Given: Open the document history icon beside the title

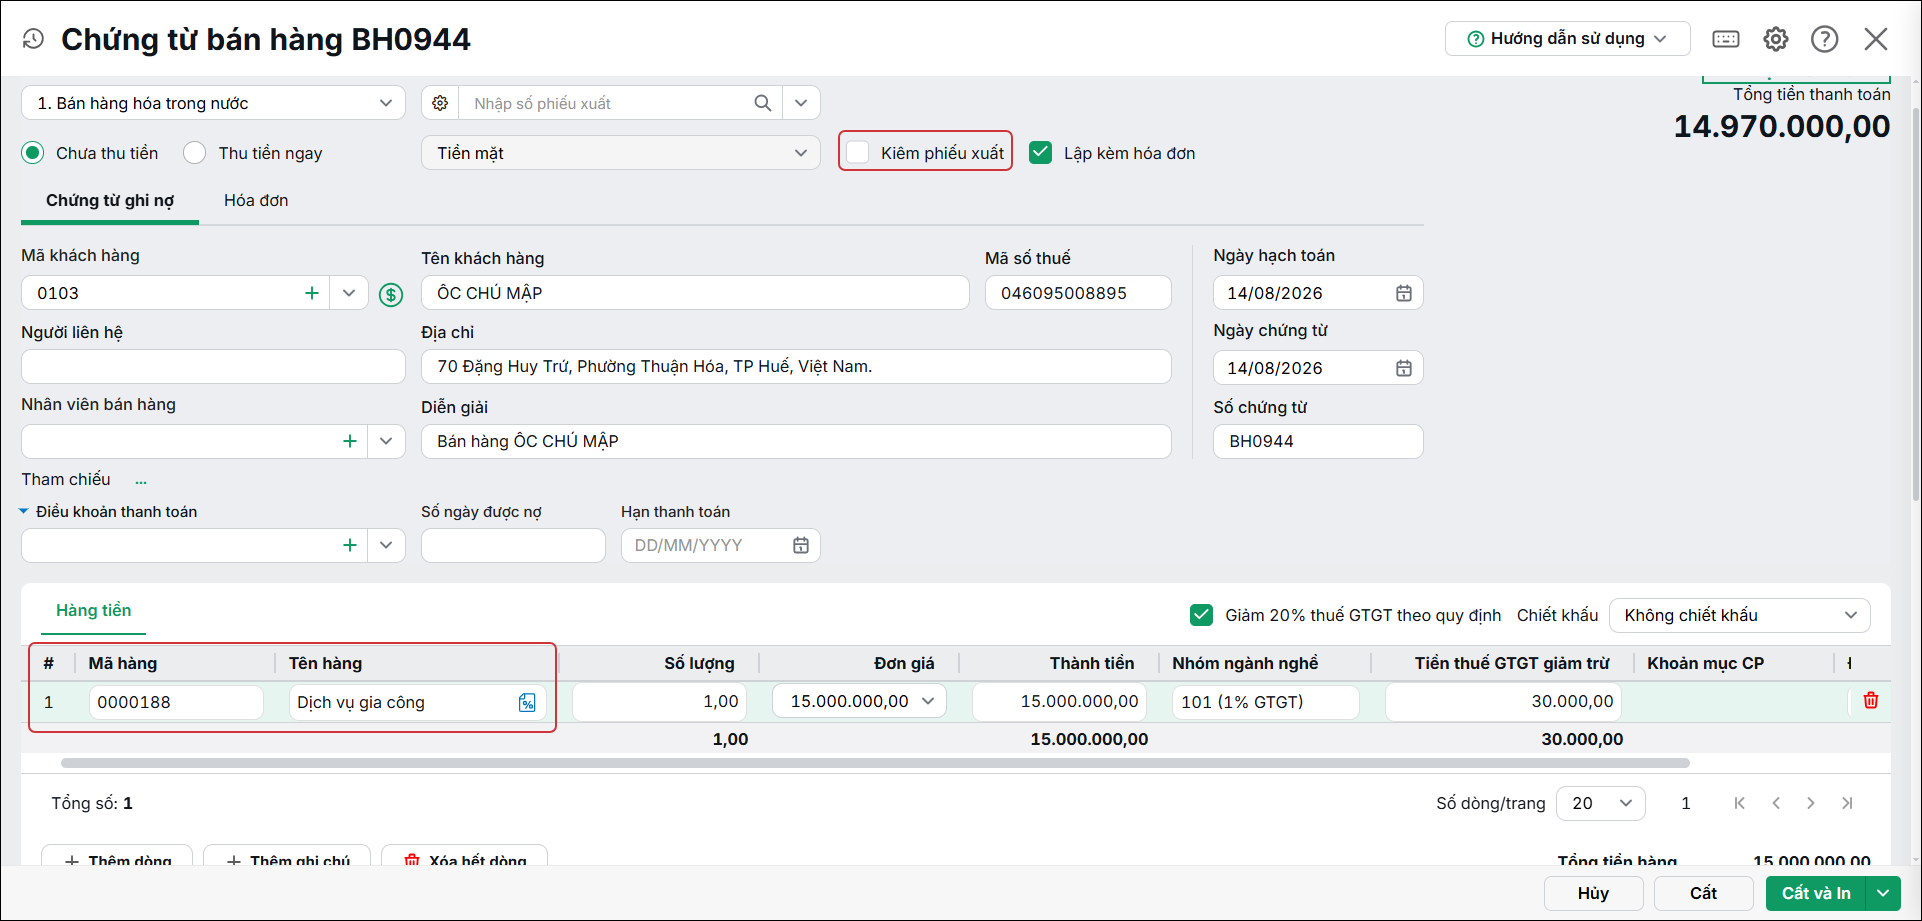Looking at the screenshot, I should click(33, 39).
